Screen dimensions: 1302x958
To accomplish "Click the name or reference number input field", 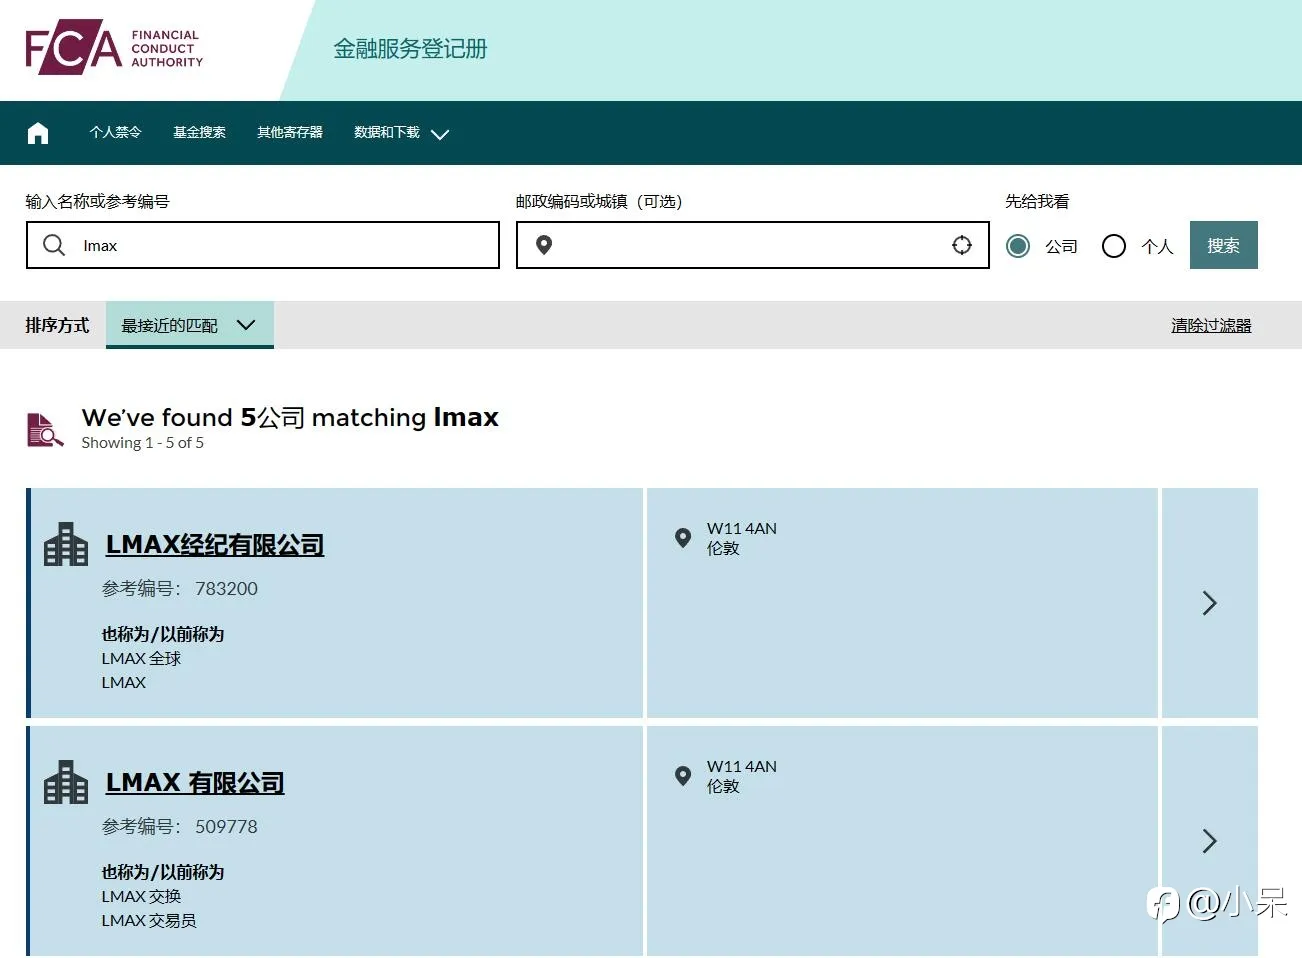I will click(x=263, y=245).
